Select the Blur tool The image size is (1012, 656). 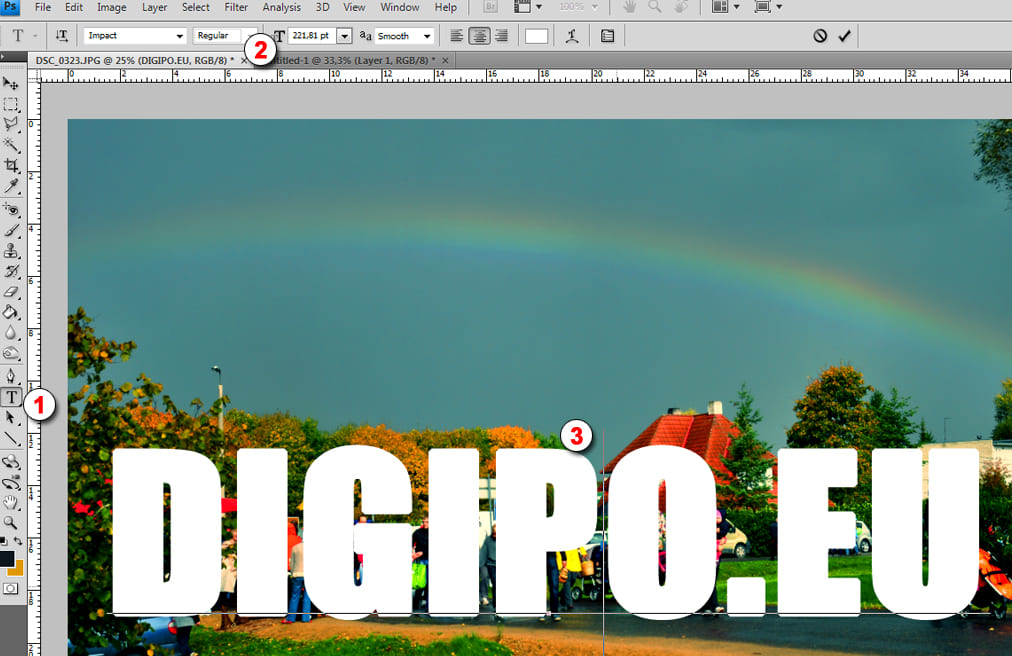coord(11,333)
